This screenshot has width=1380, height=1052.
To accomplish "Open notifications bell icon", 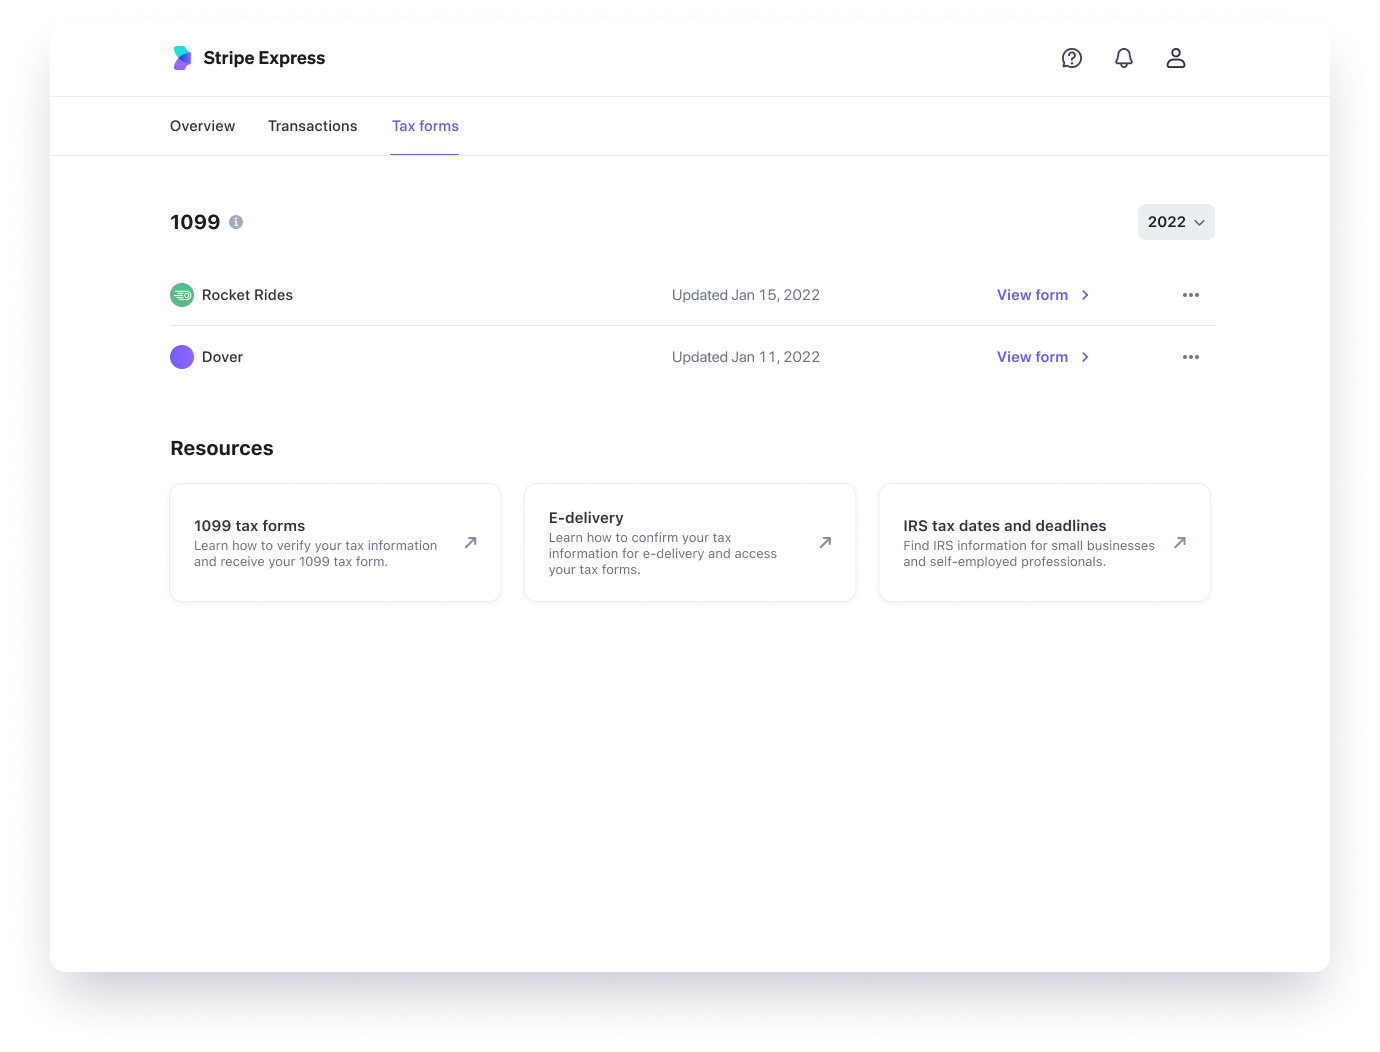I will coord(1124,58).
